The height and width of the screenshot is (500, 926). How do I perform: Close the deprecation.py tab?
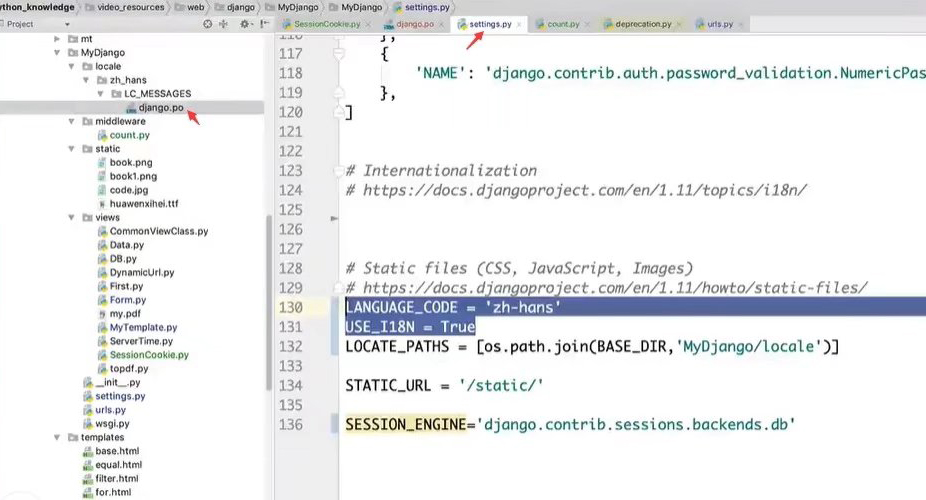click(679, 25)
